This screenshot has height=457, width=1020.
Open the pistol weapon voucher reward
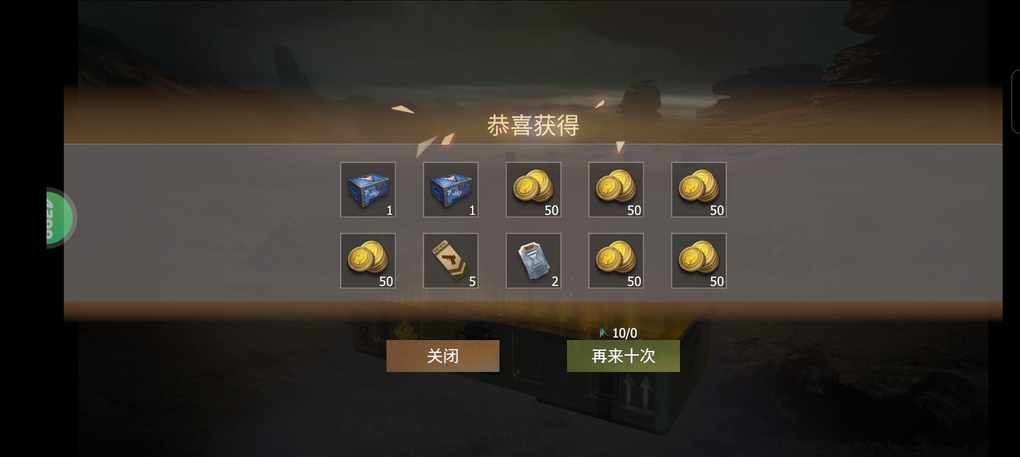(x=450, y=261)
